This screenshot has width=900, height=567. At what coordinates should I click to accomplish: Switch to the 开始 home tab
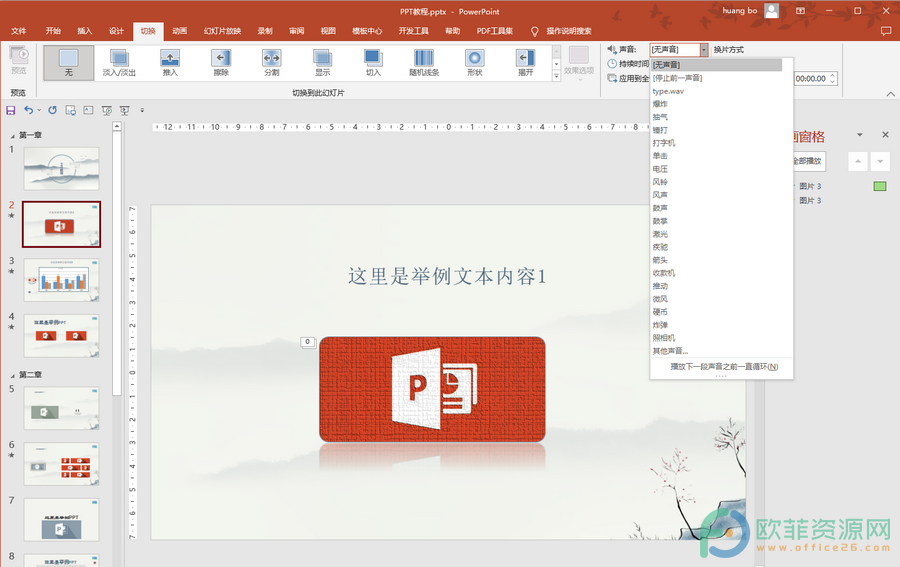pyautogui.click(x=53, y=31)
